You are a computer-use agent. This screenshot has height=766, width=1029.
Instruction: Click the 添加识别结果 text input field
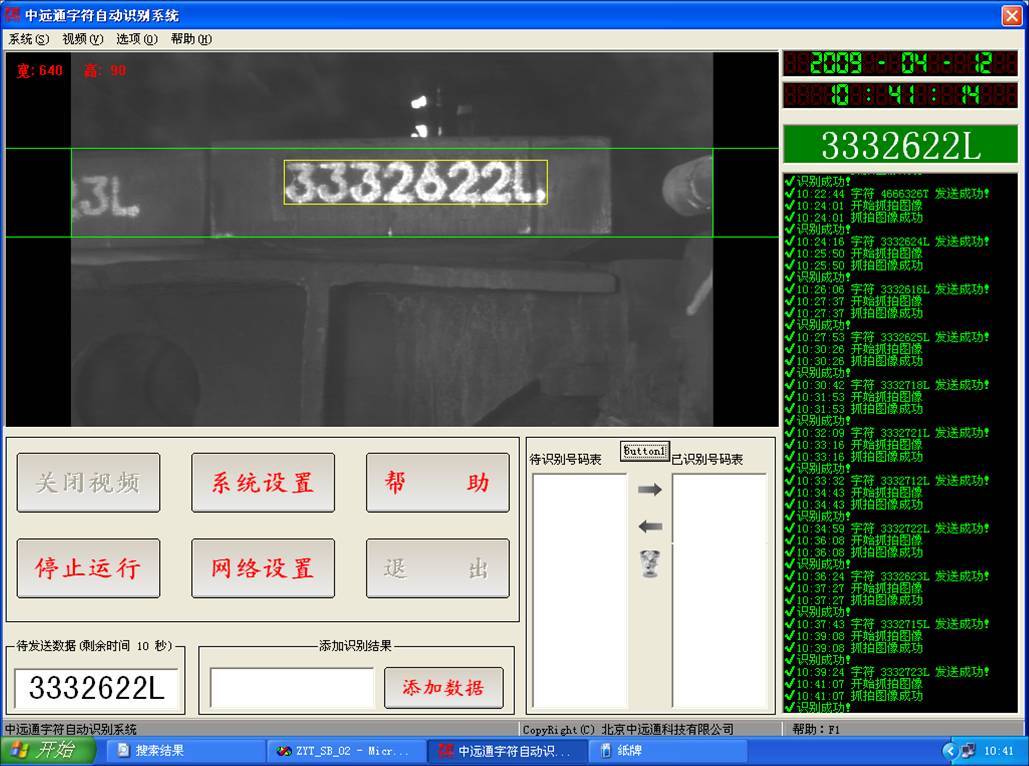pyautogui.click(x=292, y=688)
